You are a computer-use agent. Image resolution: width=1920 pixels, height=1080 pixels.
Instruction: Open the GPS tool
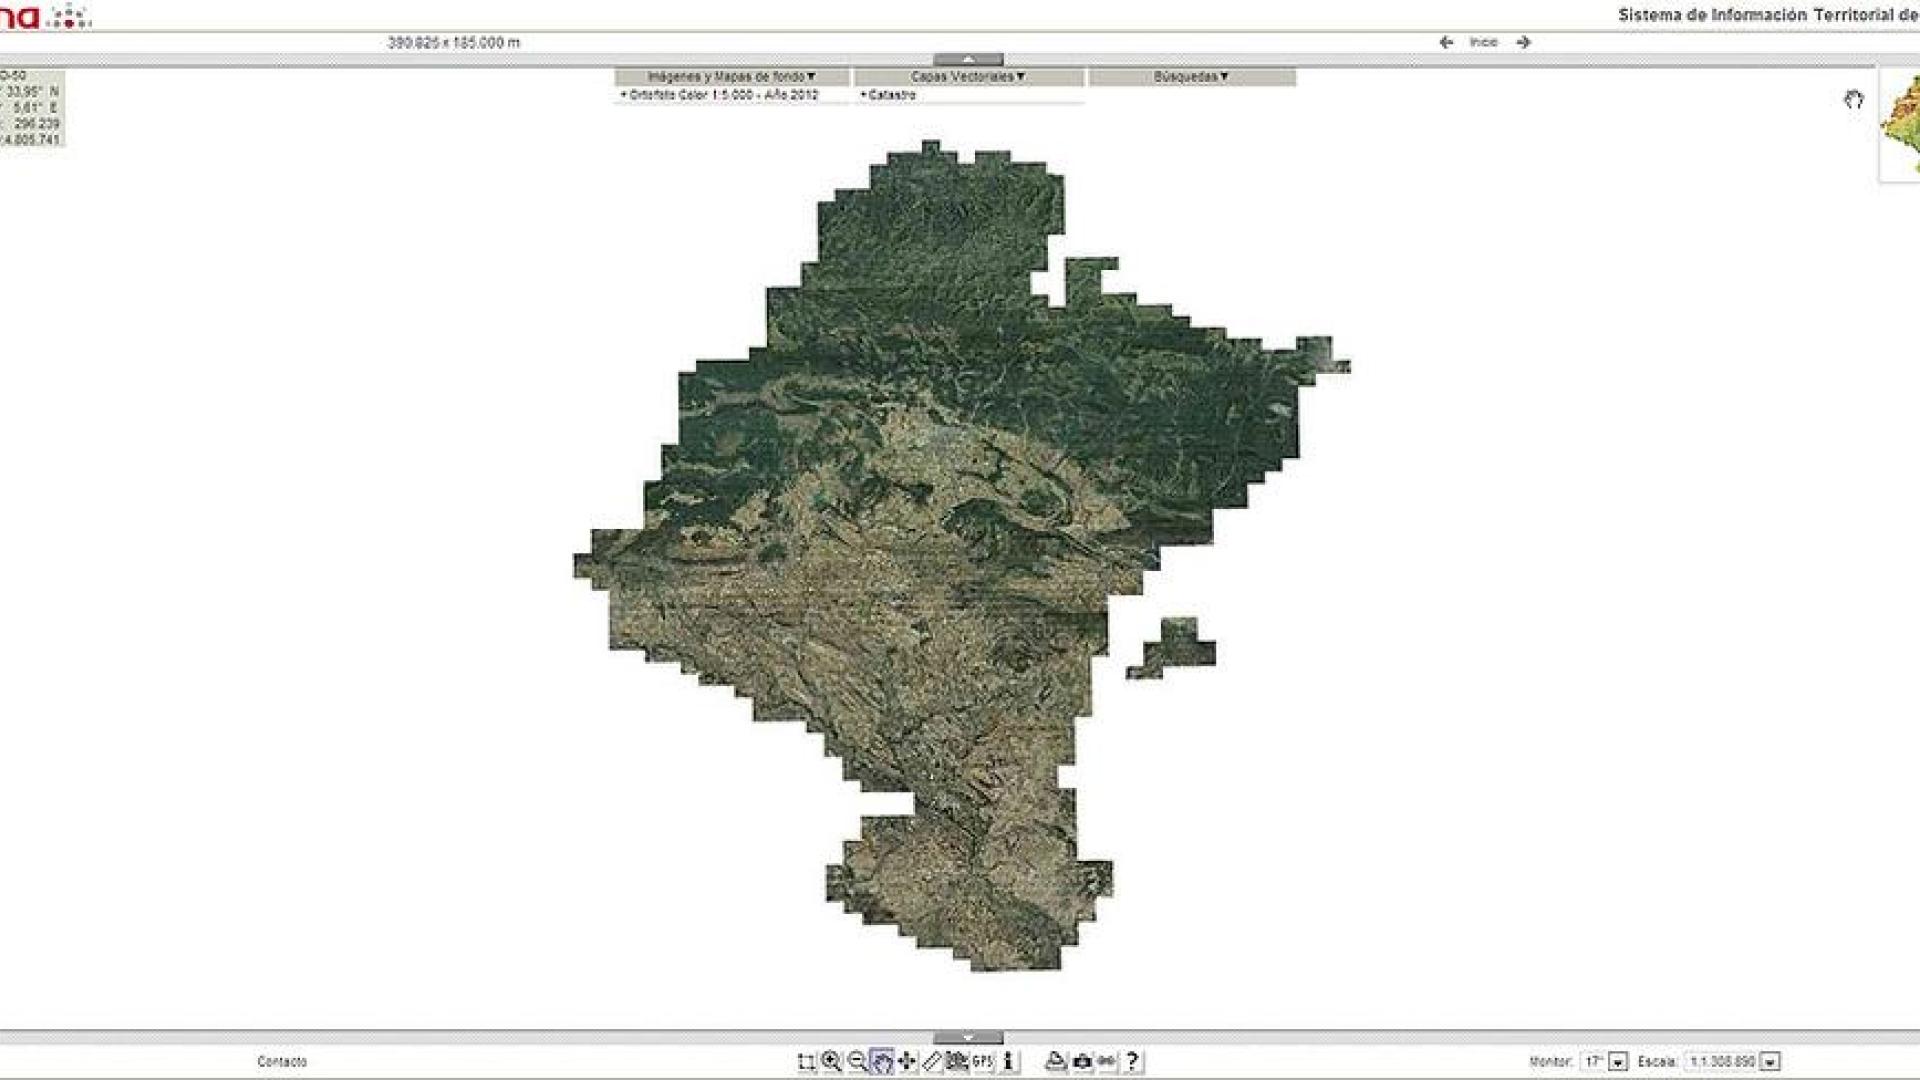[x=982, y=1062]
